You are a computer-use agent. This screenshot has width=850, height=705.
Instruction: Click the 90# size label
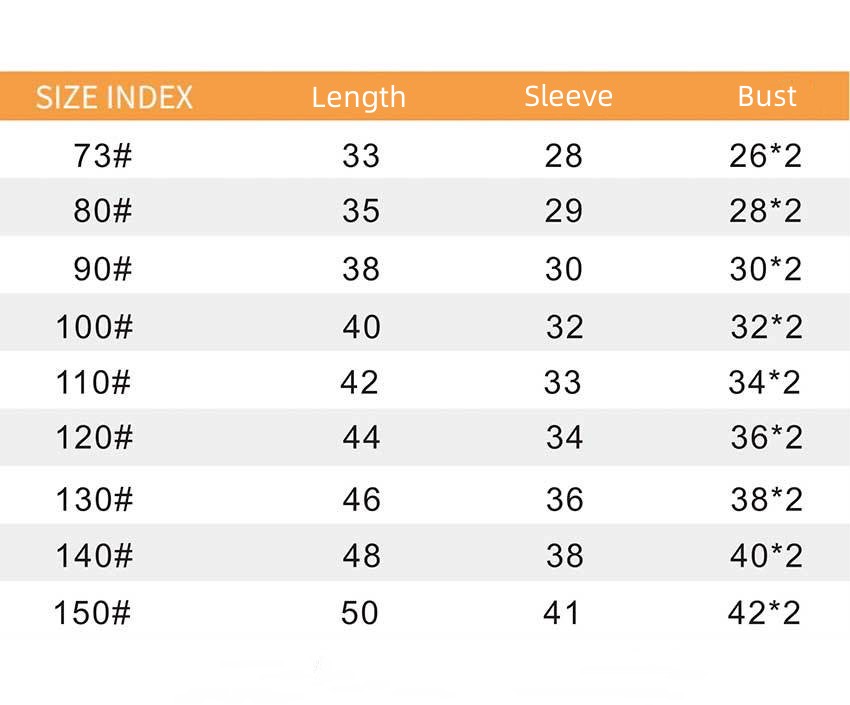point(102,269)
